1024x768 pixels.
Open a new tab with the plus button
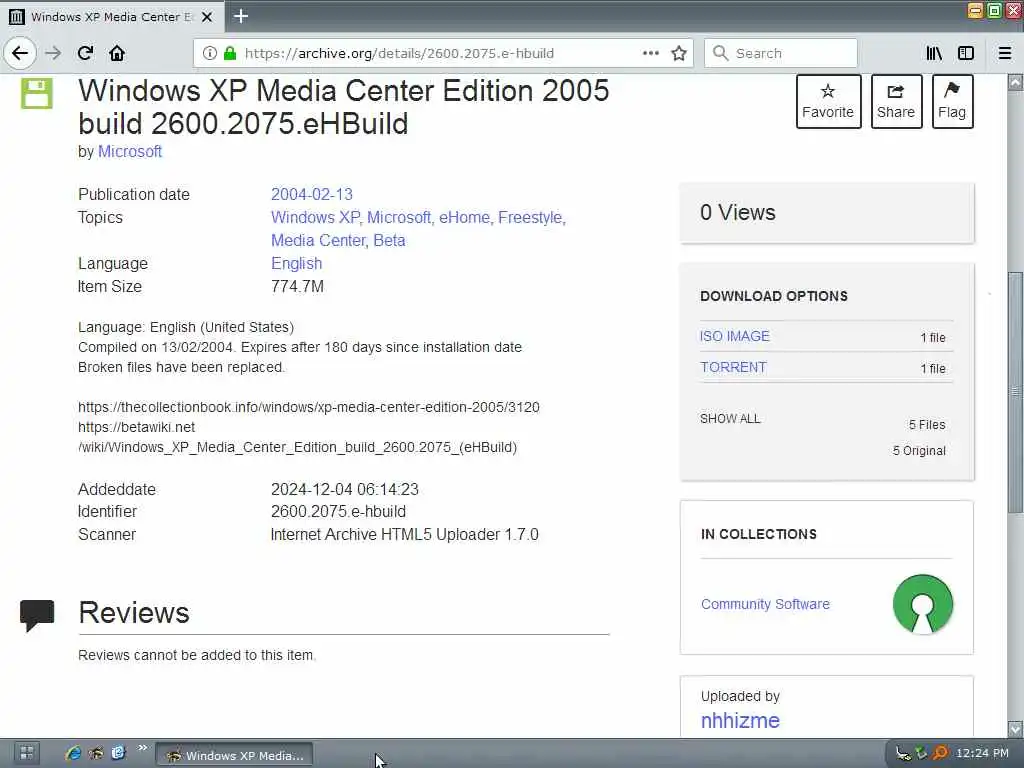click(x=241, y=16)
